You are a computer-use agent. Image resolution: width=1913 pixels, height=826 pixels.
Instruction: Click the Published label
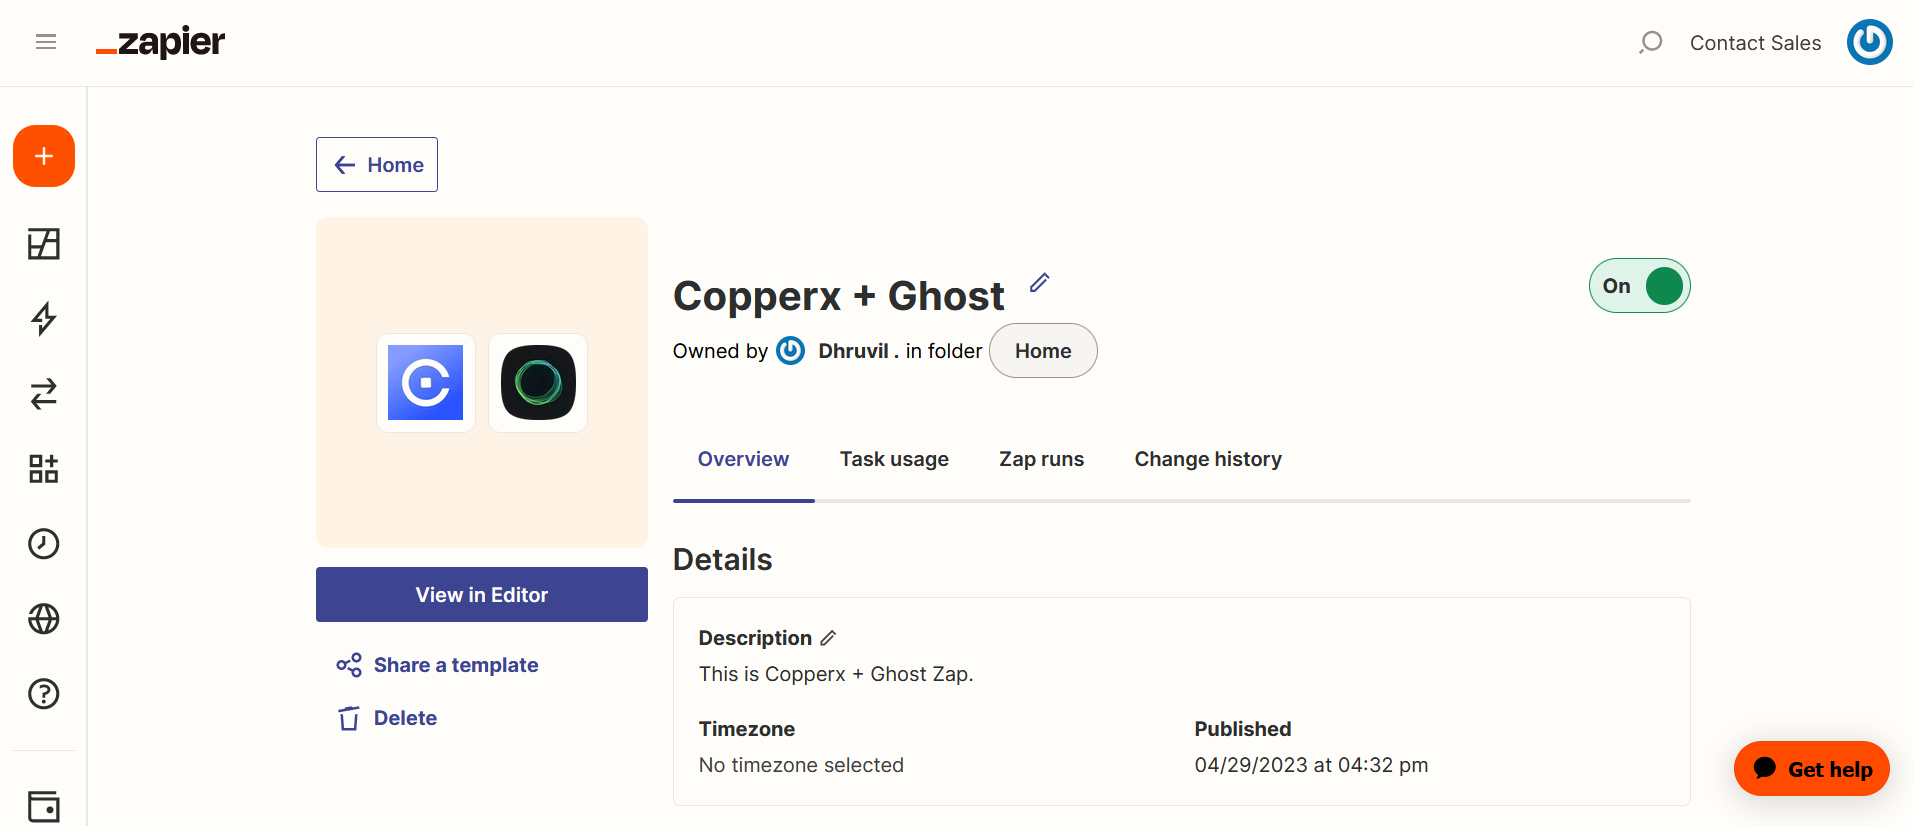(x=1243, y=729)
